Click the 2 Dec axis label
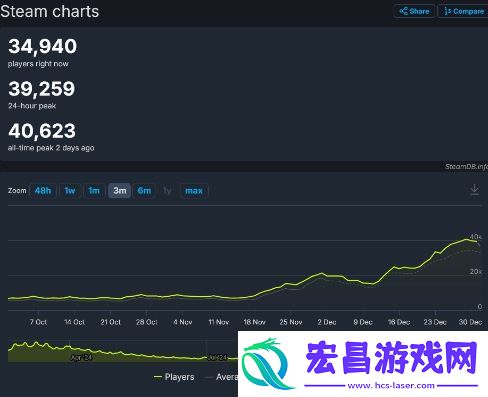 pos(327,322)
